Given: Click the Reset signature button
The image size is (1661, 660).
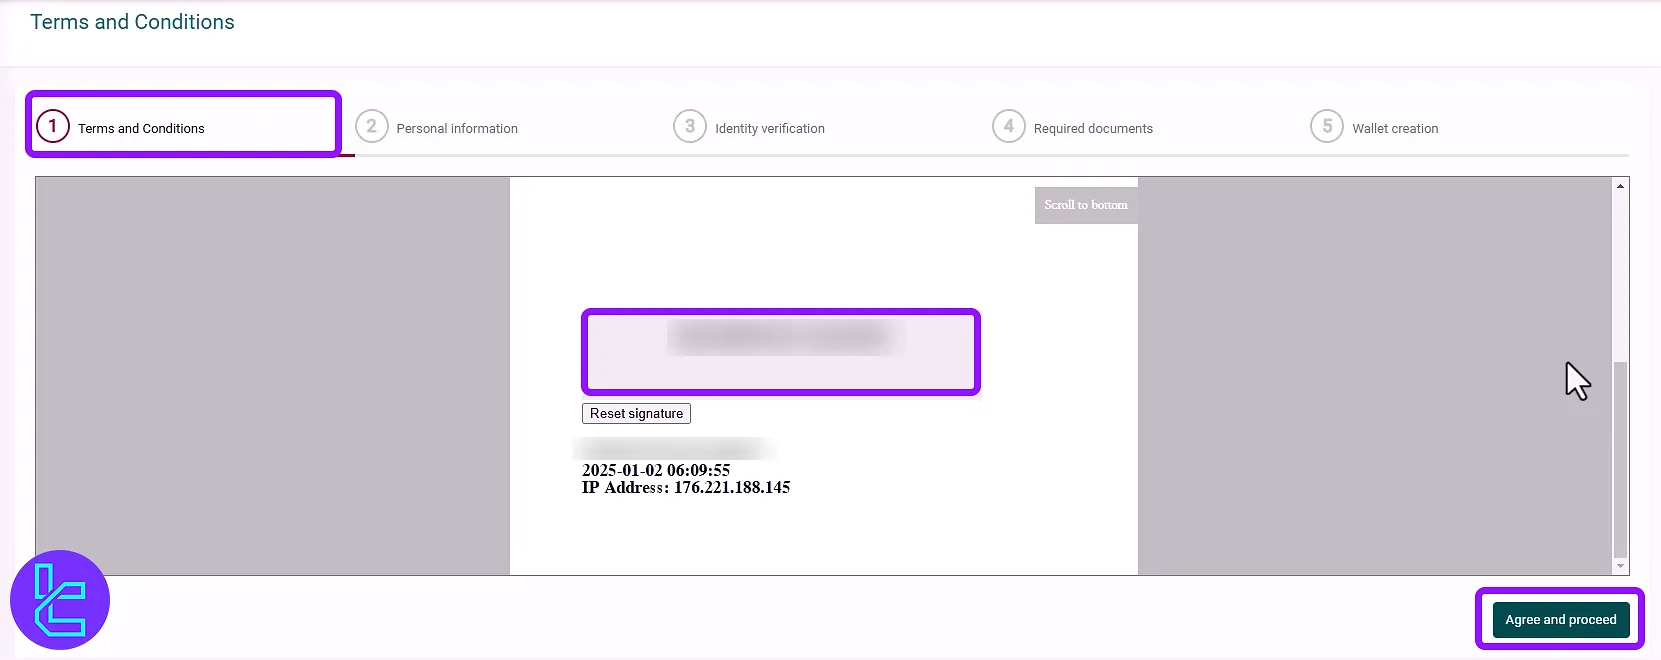Looking at the screenshot, I should coord(636,413).
